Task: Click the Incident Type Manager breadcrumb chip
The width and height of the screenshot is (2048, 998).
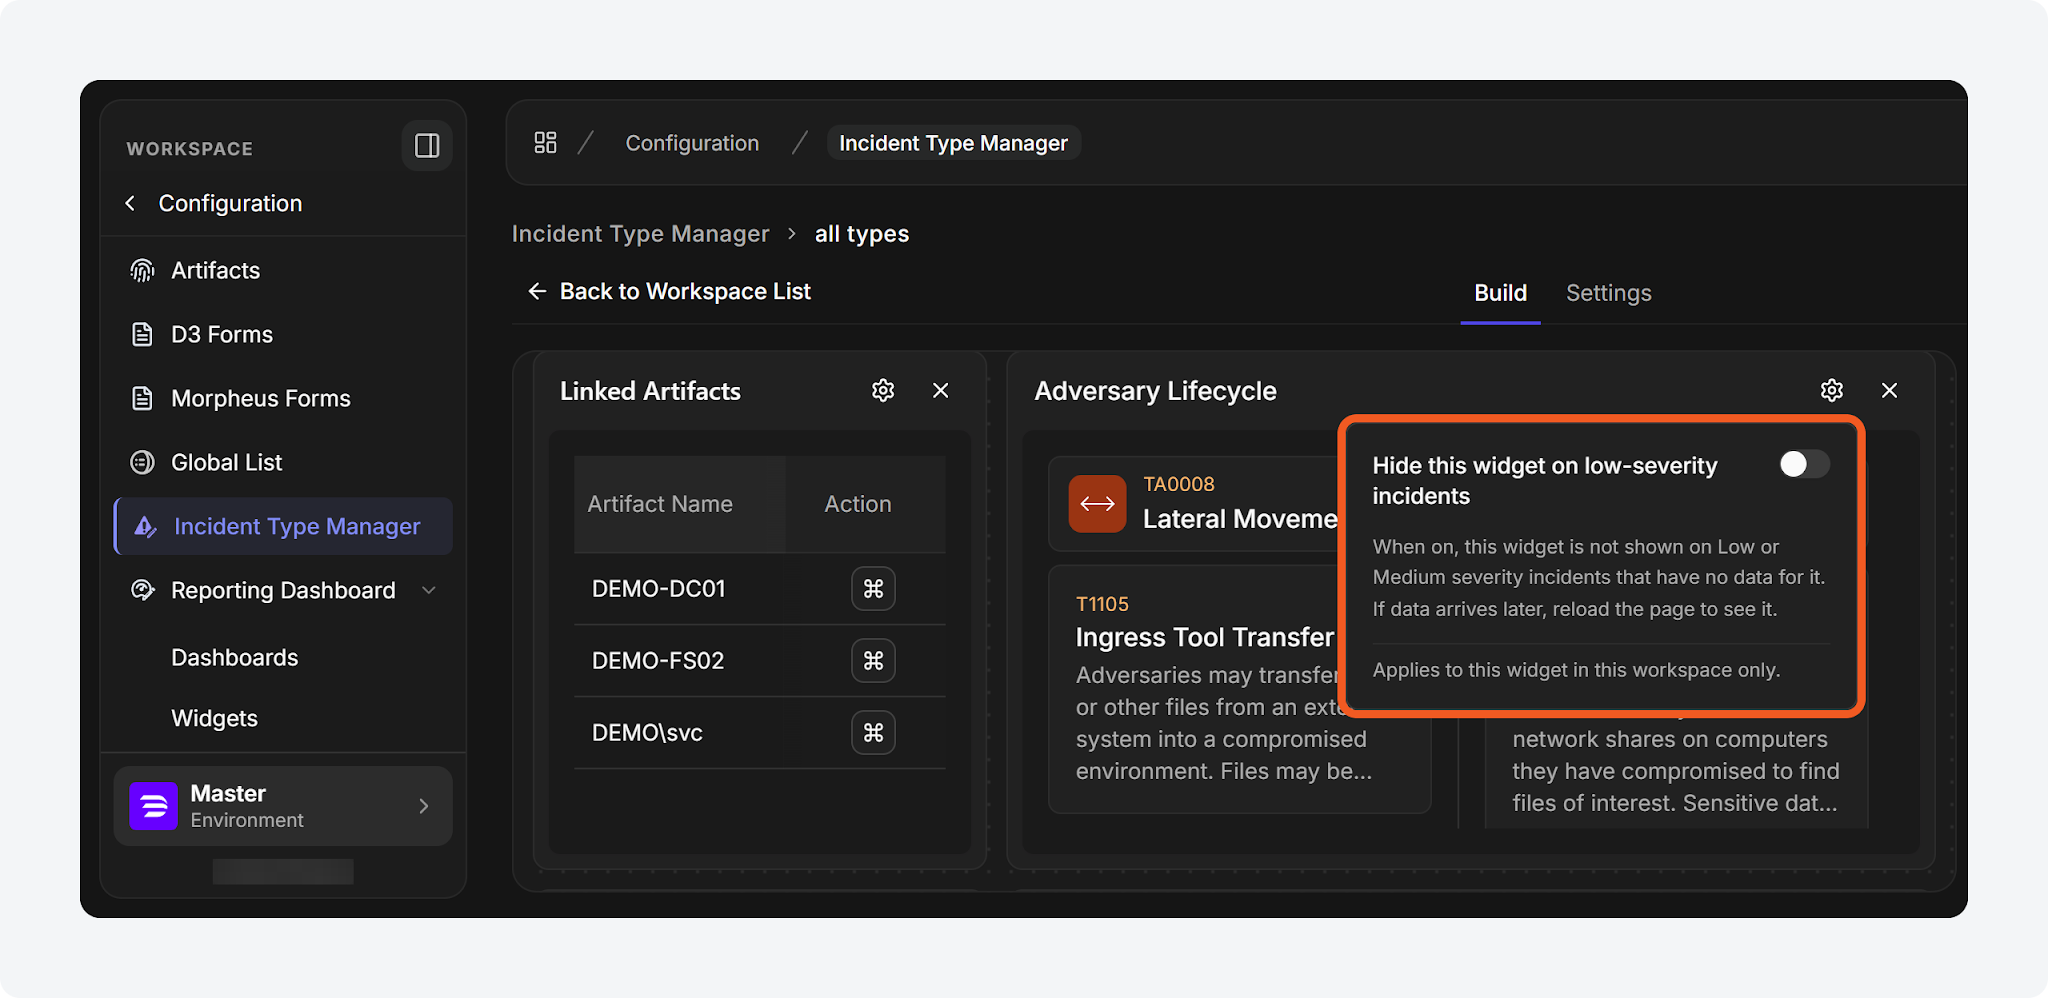Action: click(x=953, y=143)
